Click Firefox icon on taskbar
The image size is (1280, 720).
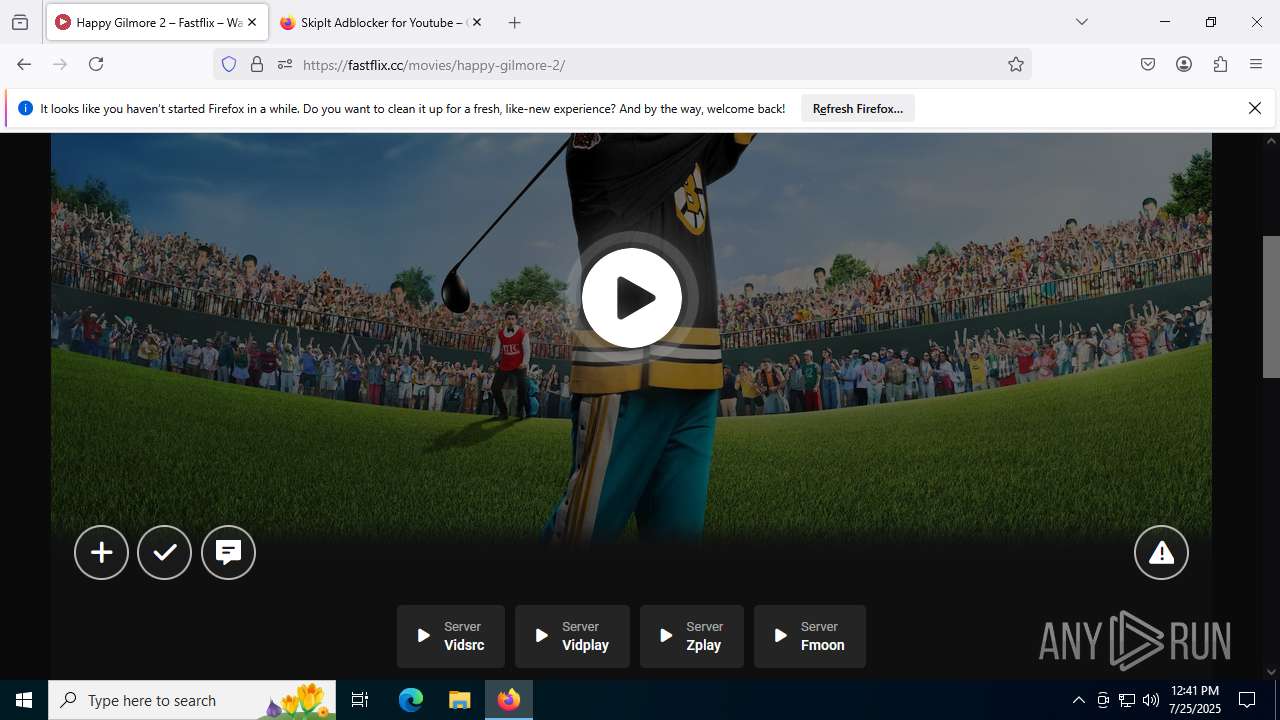click(509, 700)
